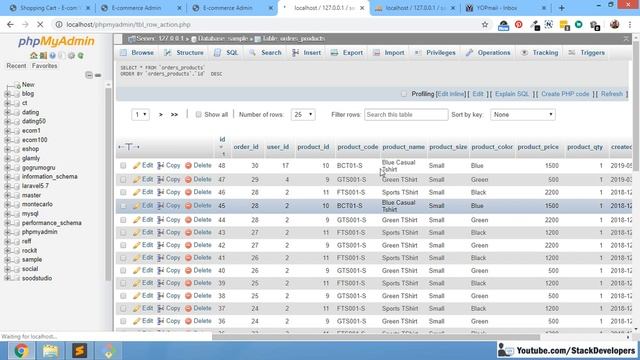
Task: Collapse all in navigation panel icon
Action: (89, 75)
